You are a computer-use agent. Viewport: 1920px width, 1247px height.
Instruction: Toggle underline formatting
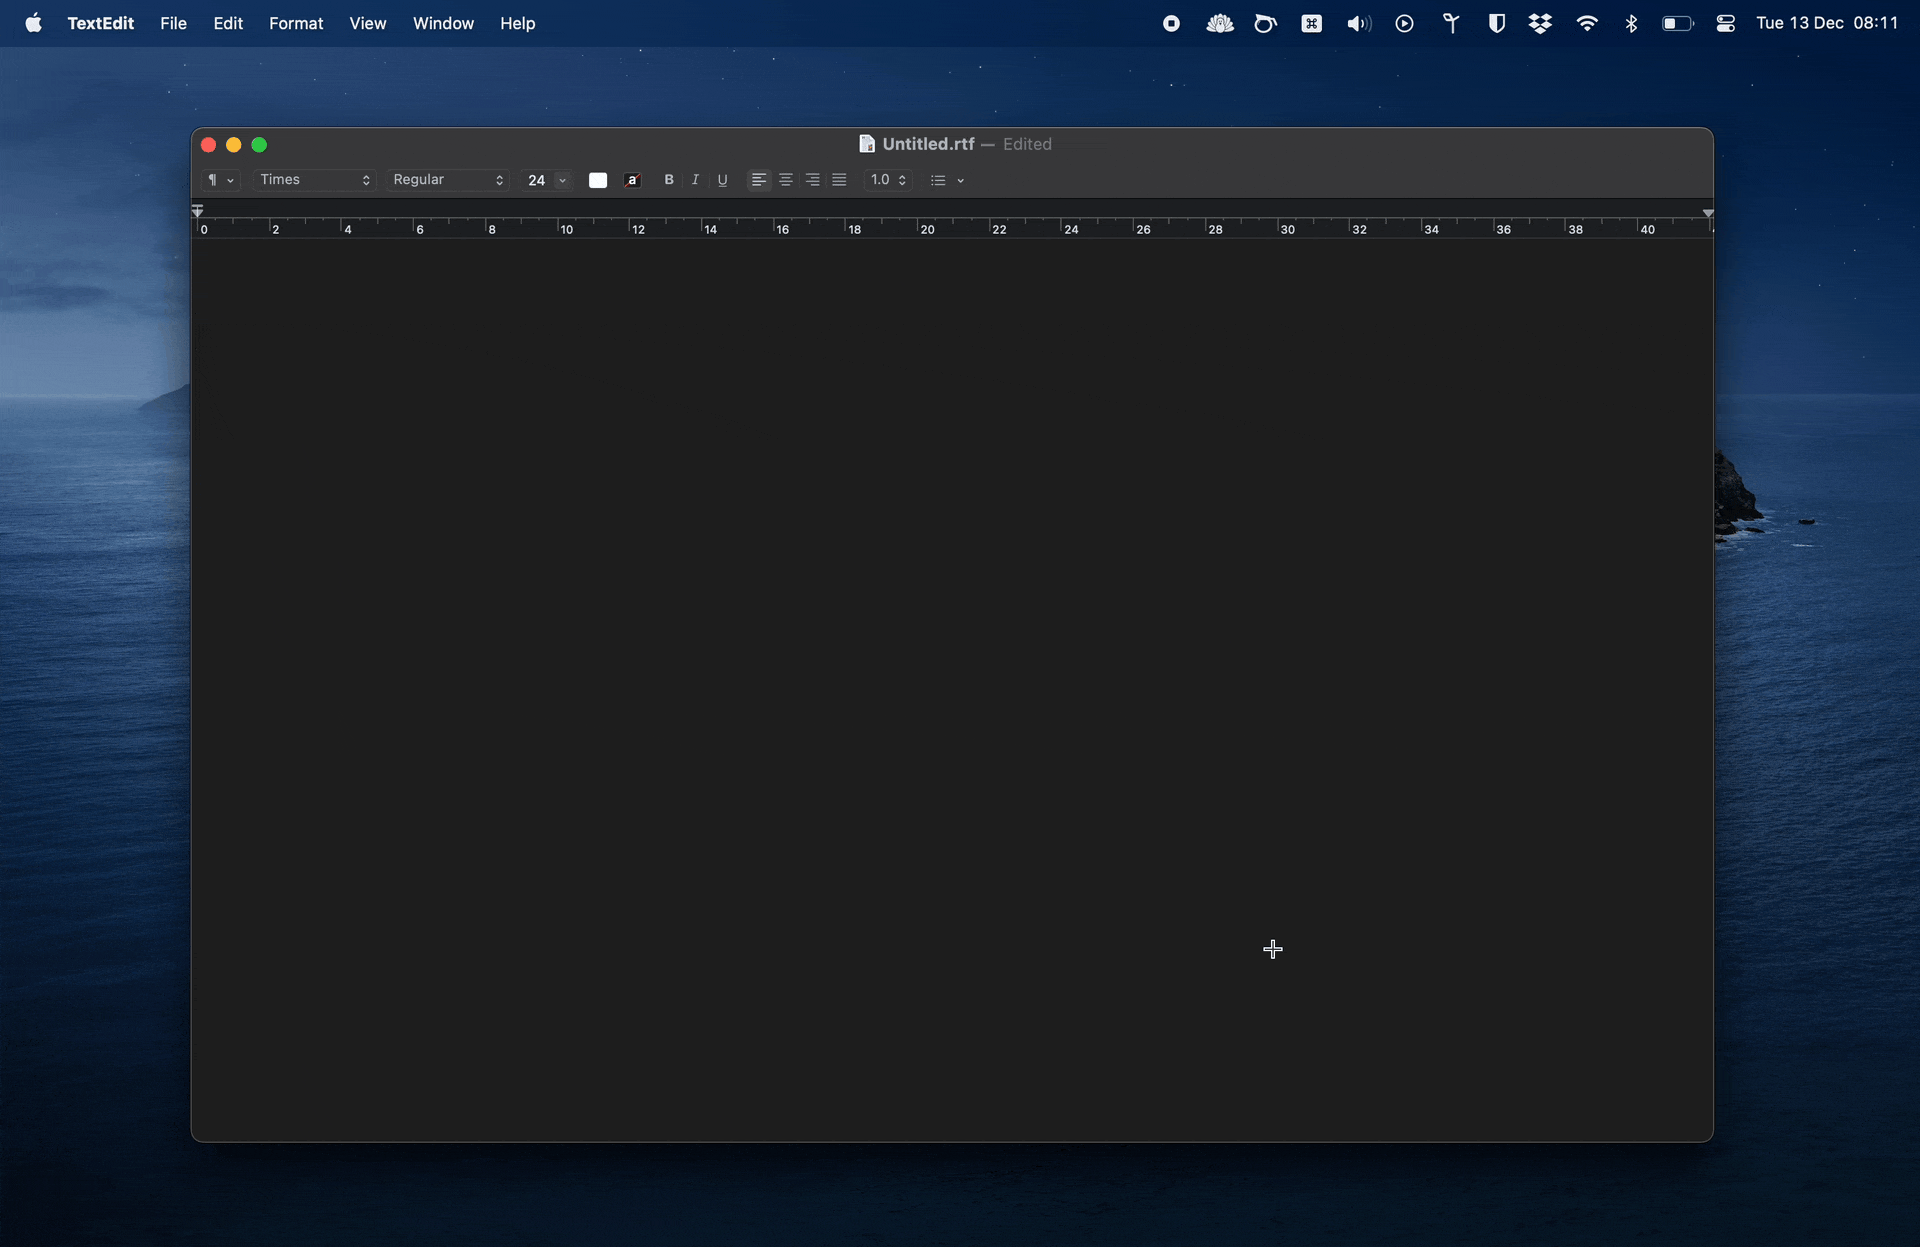click(x=722, y=180)
